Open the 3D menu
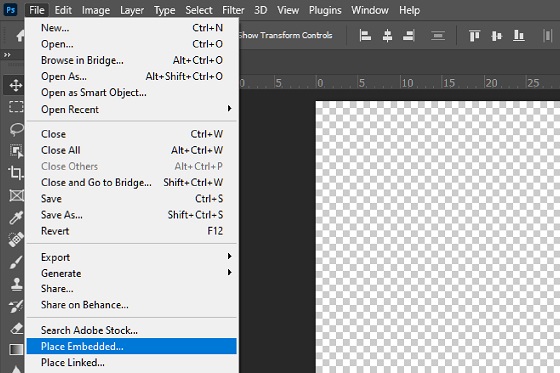Viewport: 560px width, 373px height. coord(260,10)
